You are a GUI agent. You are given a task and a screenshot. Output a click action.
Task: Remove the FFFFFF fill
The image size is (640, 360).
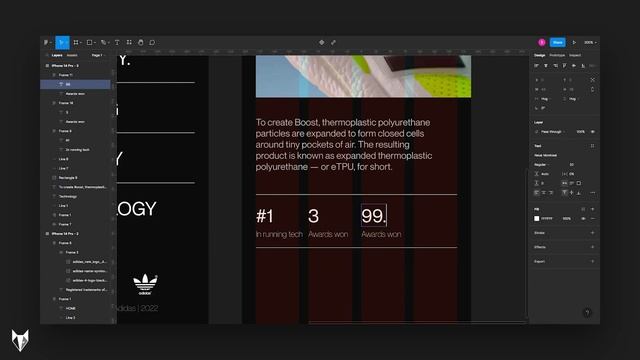(x=593, y=219)
